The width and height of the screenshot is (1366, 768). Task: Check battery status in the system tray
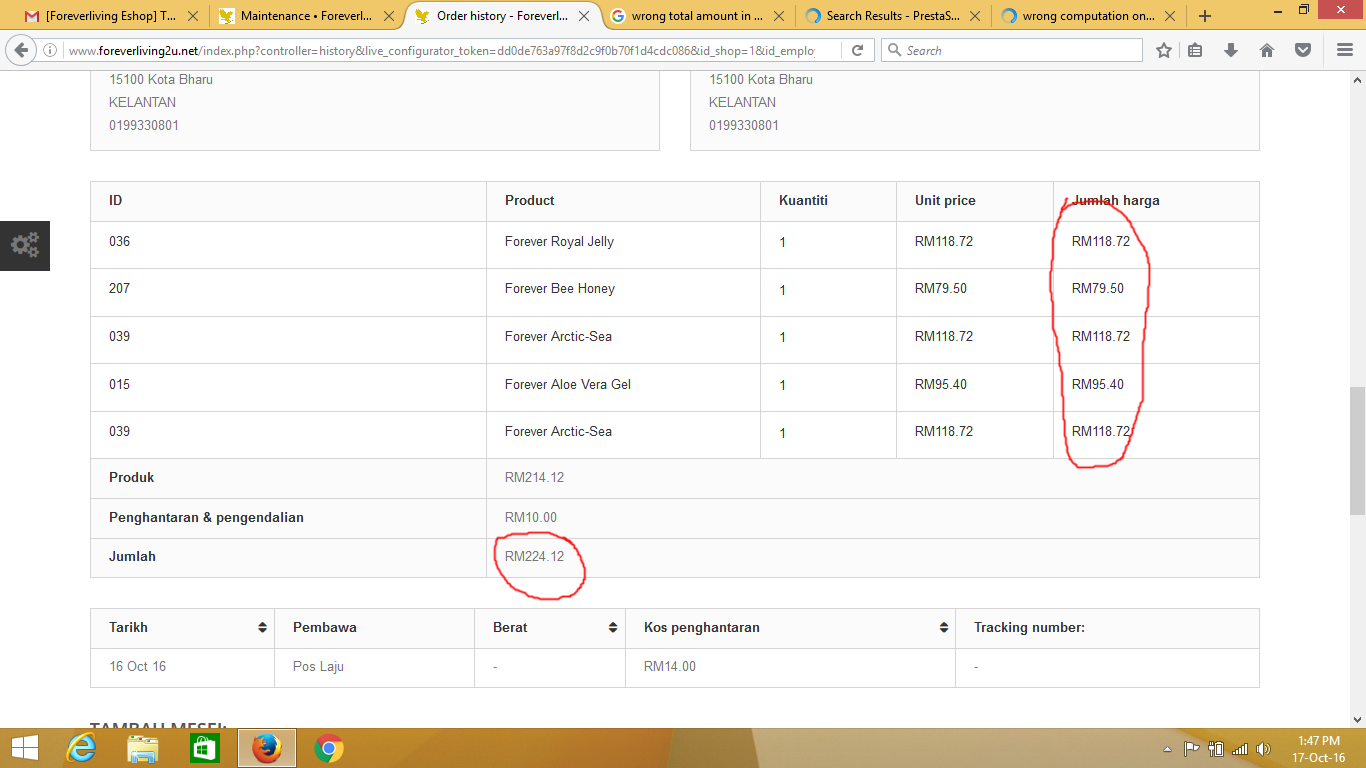[x=1216, y=749]
